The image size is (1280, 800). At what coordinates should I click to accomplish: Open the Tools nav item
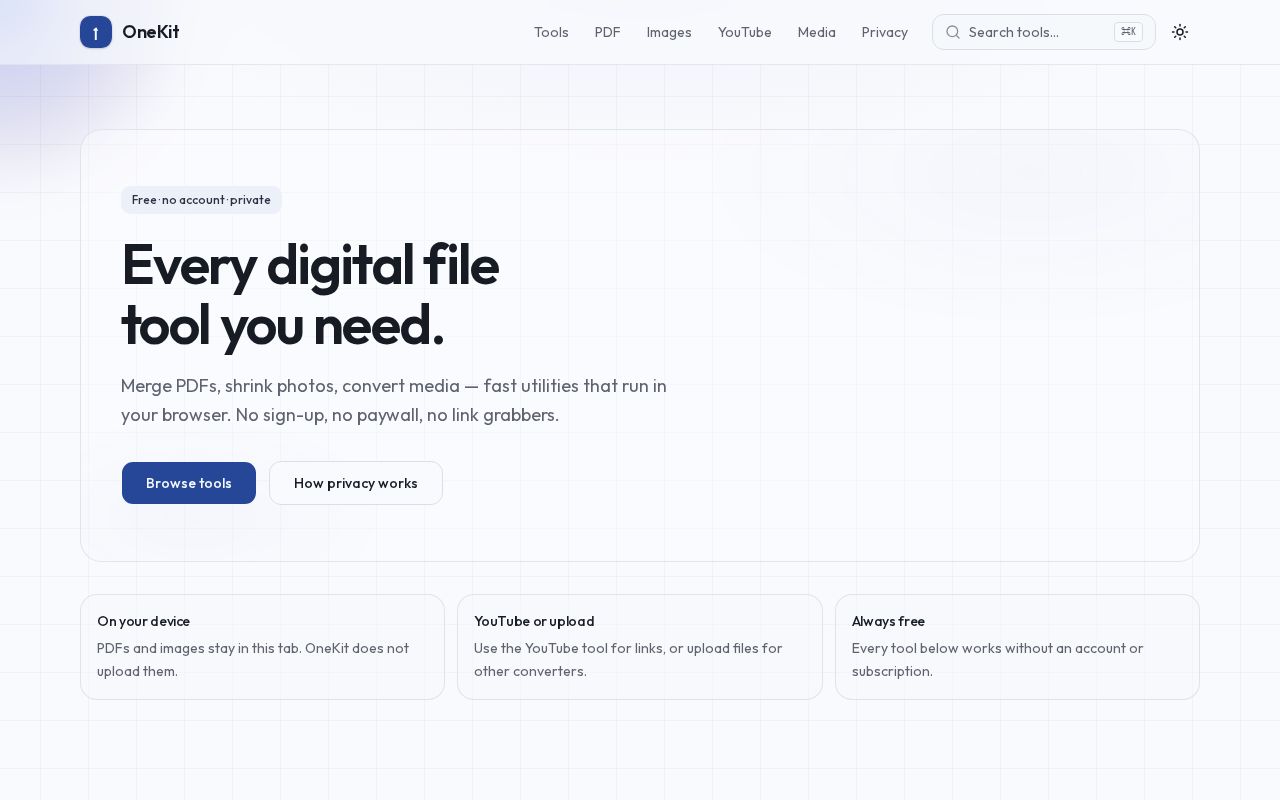551,32
